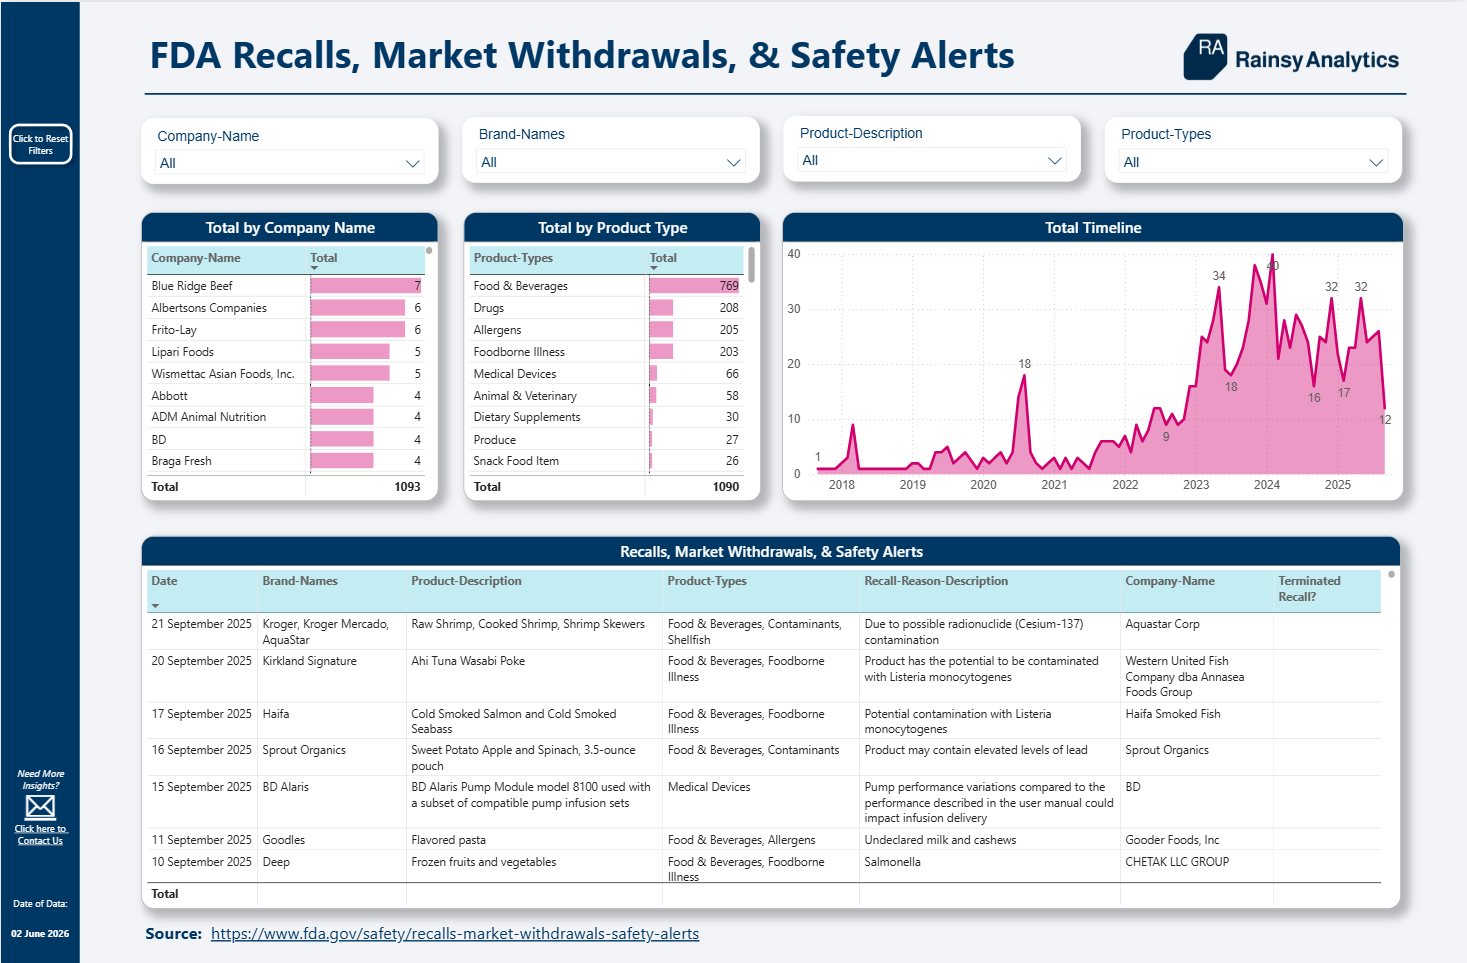Select Dietary Supplements product type row

607,417
